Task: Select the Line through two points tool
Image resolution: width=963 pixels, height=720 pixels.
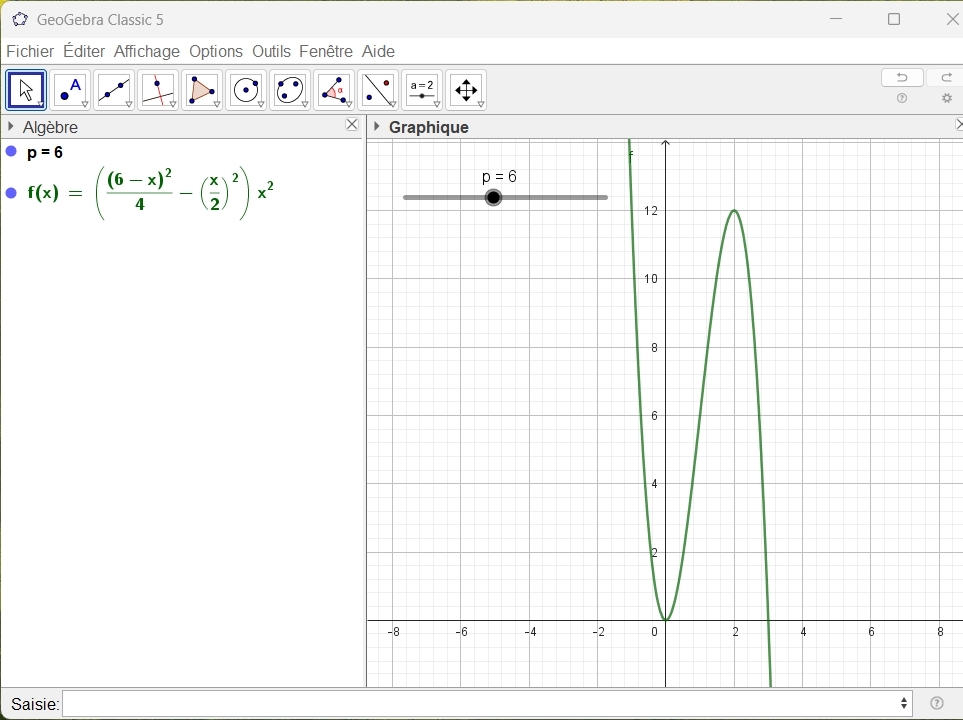Action: 114,90
